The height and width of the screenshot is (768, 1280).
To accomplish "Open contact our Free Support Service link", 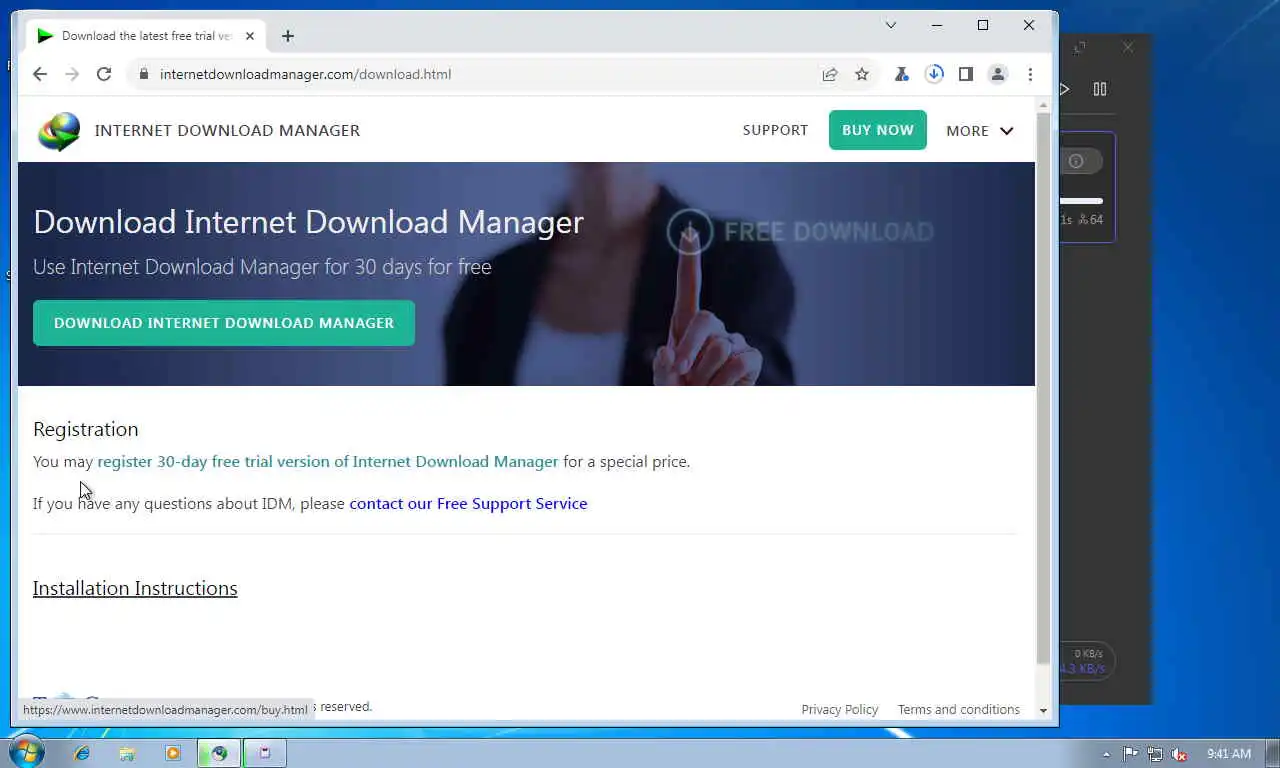I will tap(468, 504).
